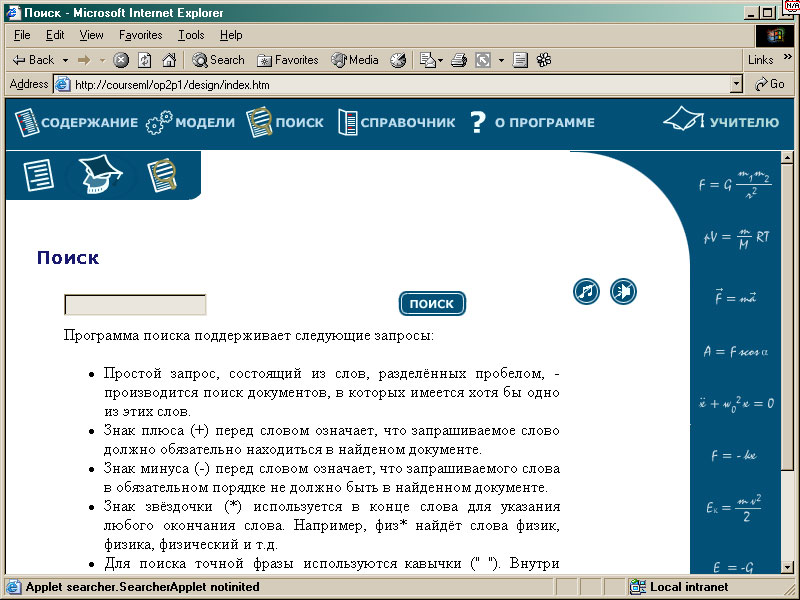800x600 pixels.
Task: Open the Favorites menu
Action: (140, 35)
